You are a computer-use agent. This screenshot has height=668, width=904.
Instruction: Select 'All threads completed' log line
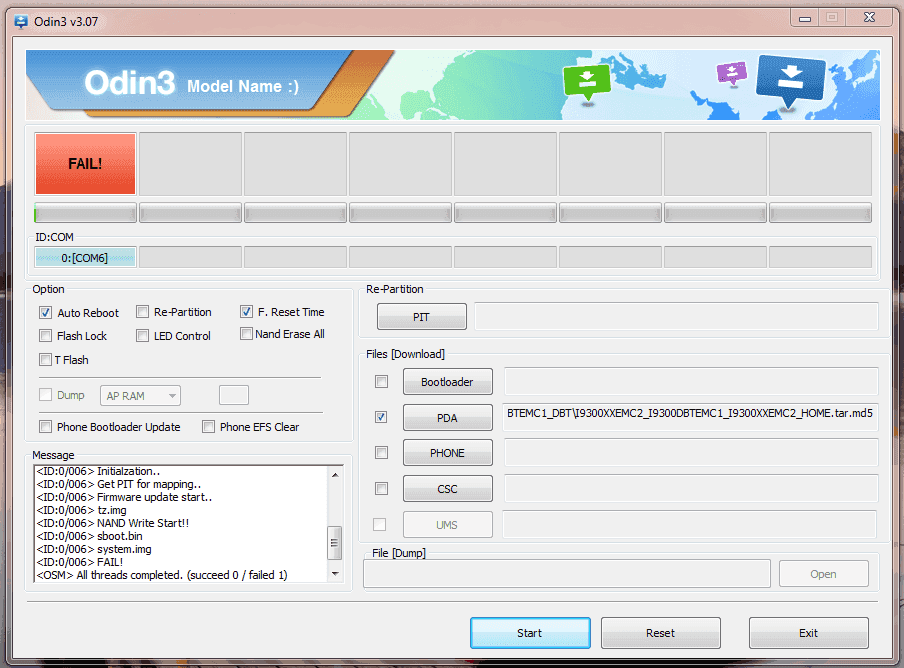[x=162, y=575]
